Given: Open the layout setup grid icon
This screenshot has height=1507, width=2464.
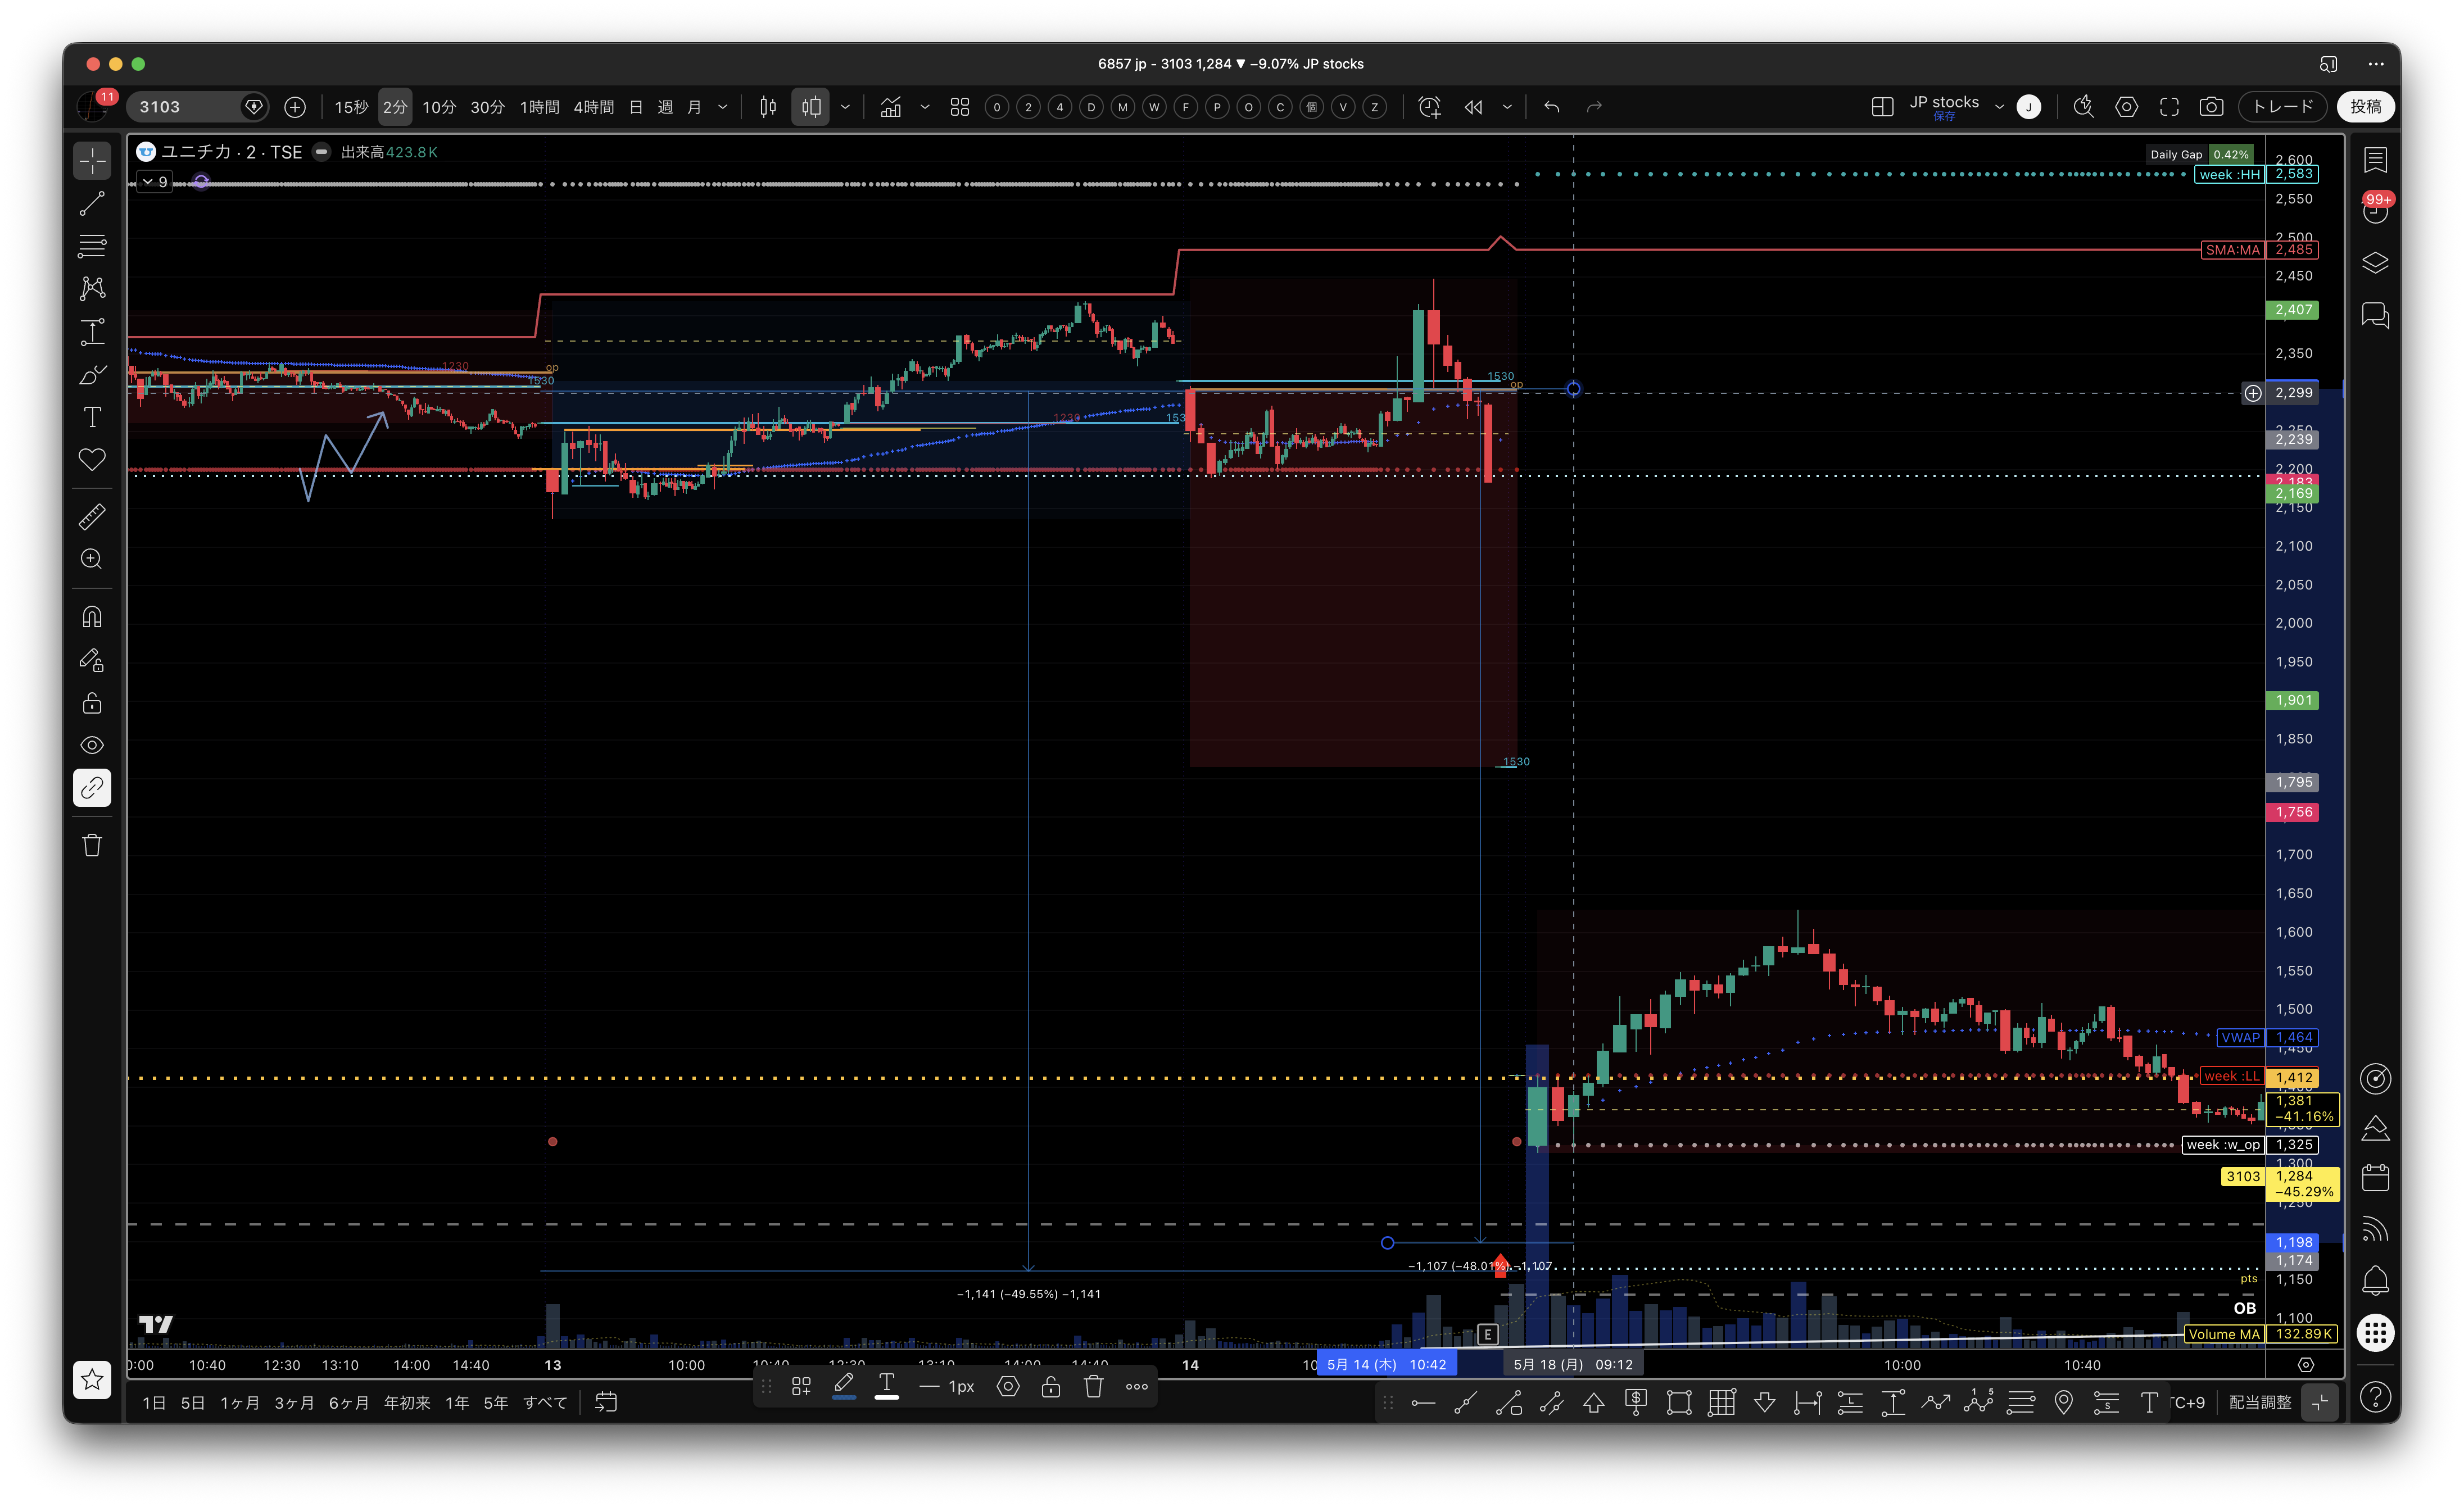Looking at the screenshot, I should [x=1882, y=107].
